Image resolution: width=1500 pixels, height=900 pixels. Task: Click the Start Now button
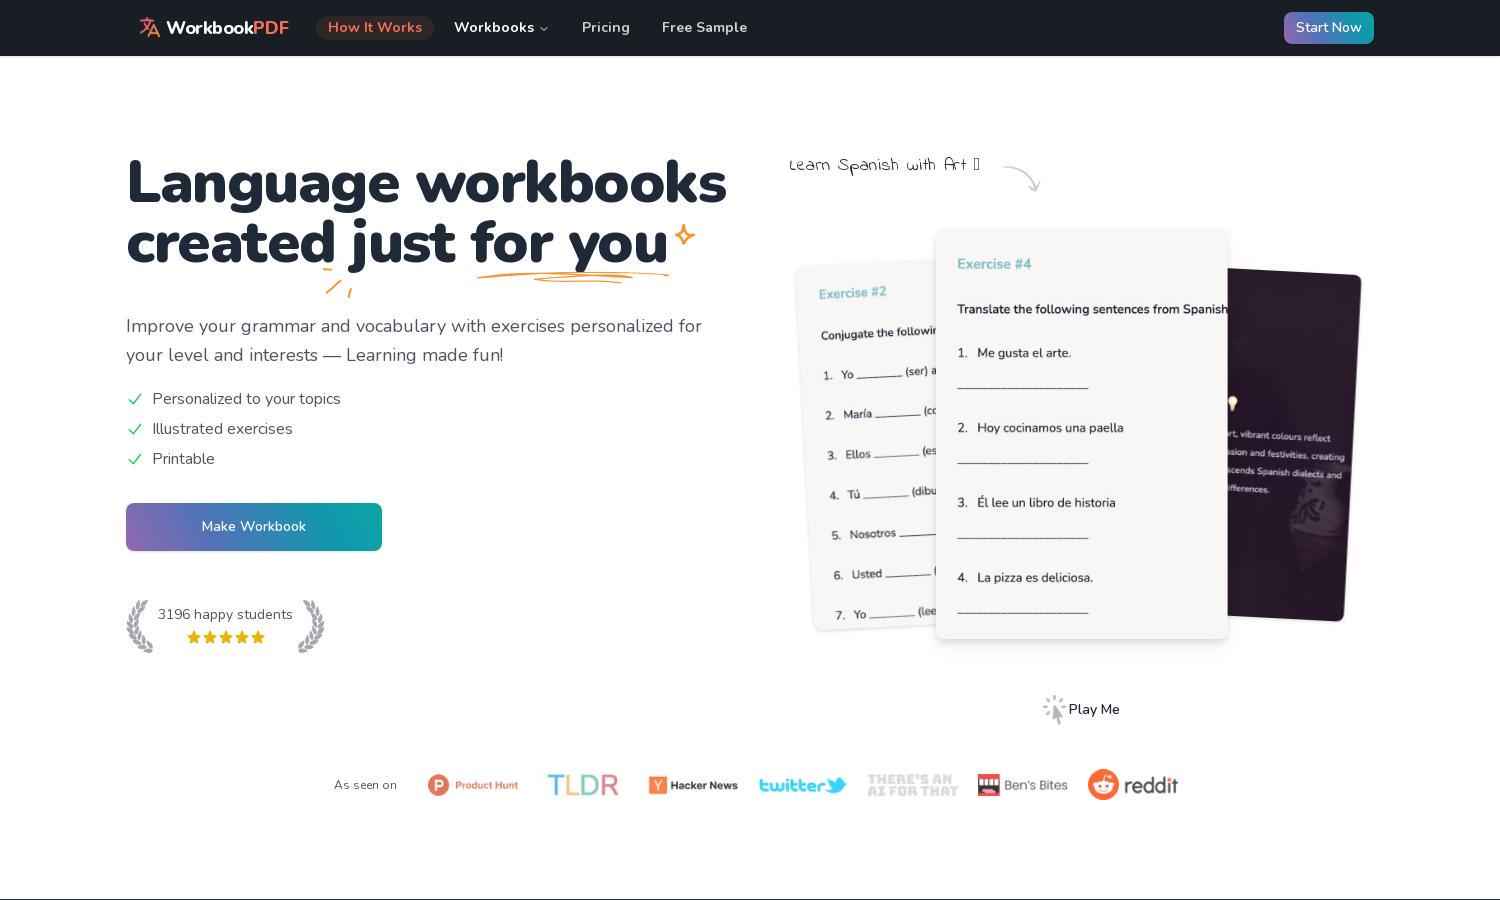pyautogui.click(x=1328, y=28)
